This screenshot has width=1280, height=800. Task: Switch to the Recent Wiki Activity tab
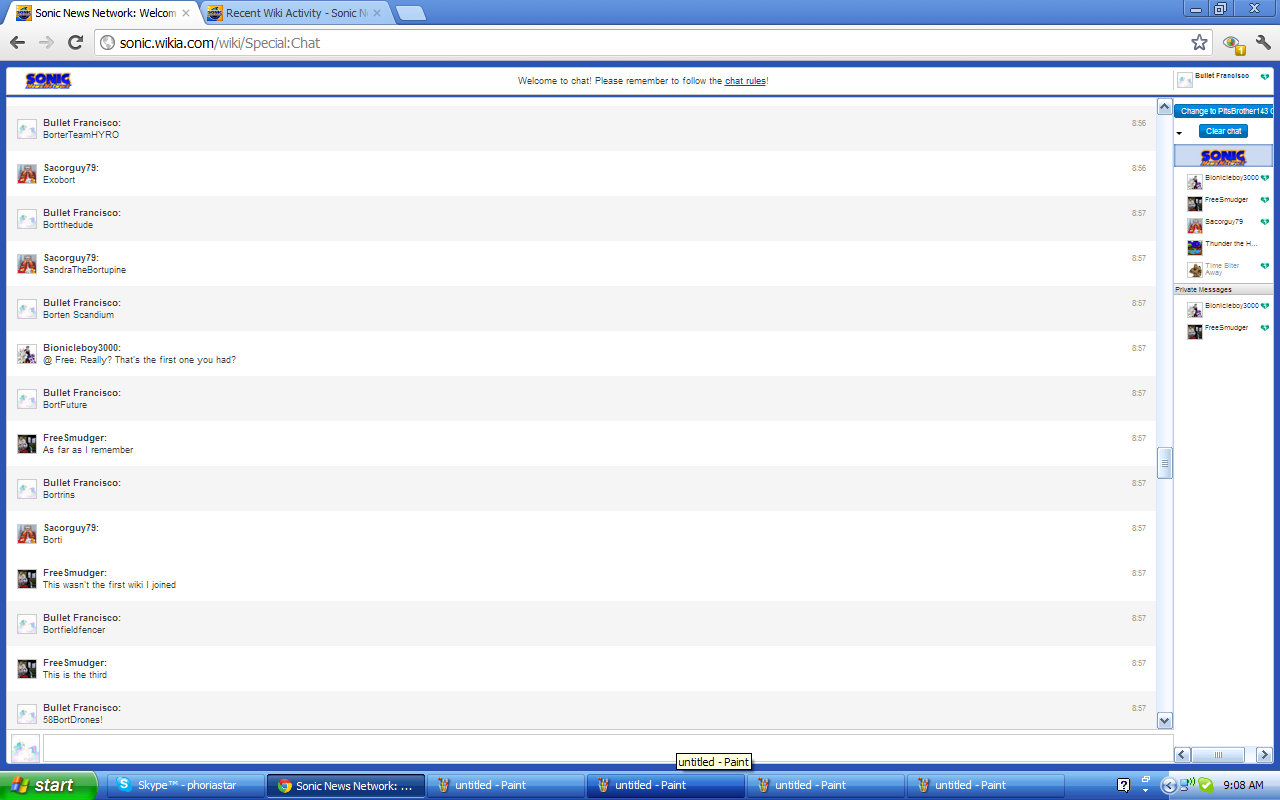pos(285,13)
